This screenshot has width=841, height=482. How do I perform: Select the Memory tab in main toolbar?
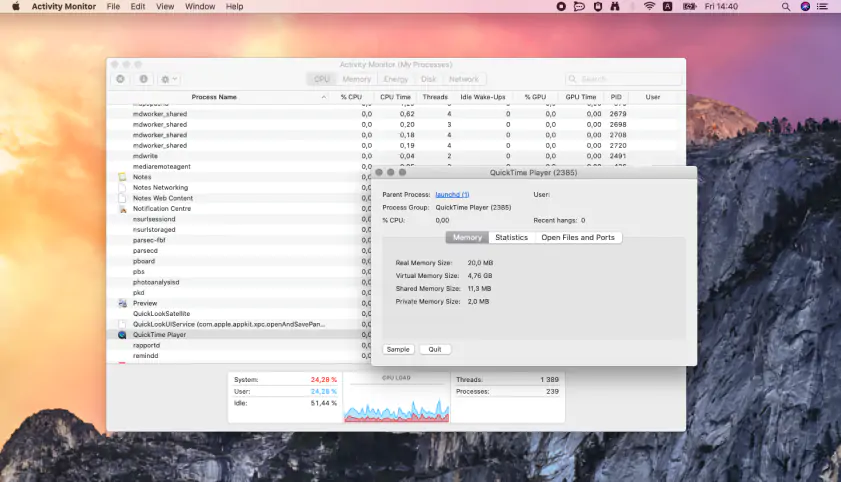coord(357,79)
